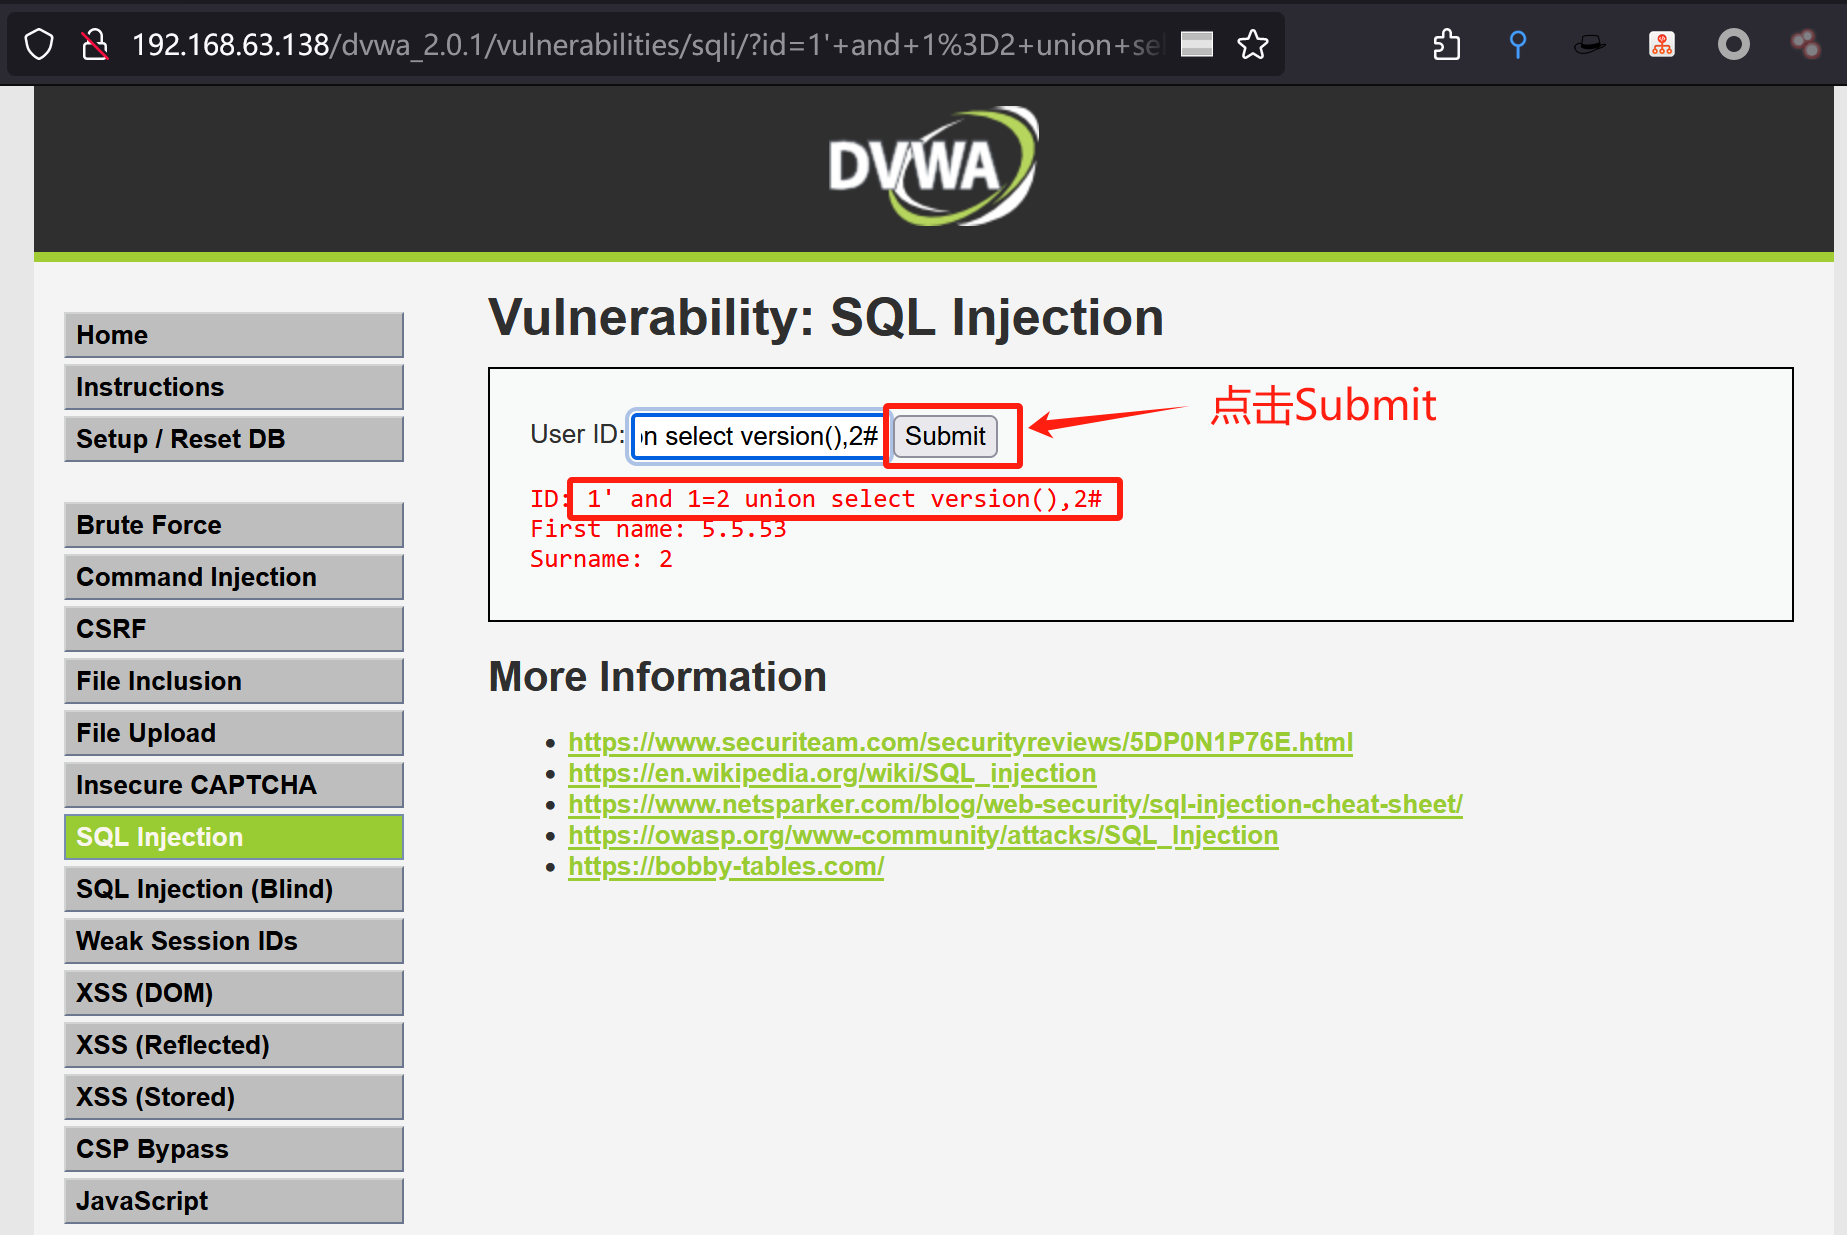Open the XSS (DOM) page

point(234,993)
